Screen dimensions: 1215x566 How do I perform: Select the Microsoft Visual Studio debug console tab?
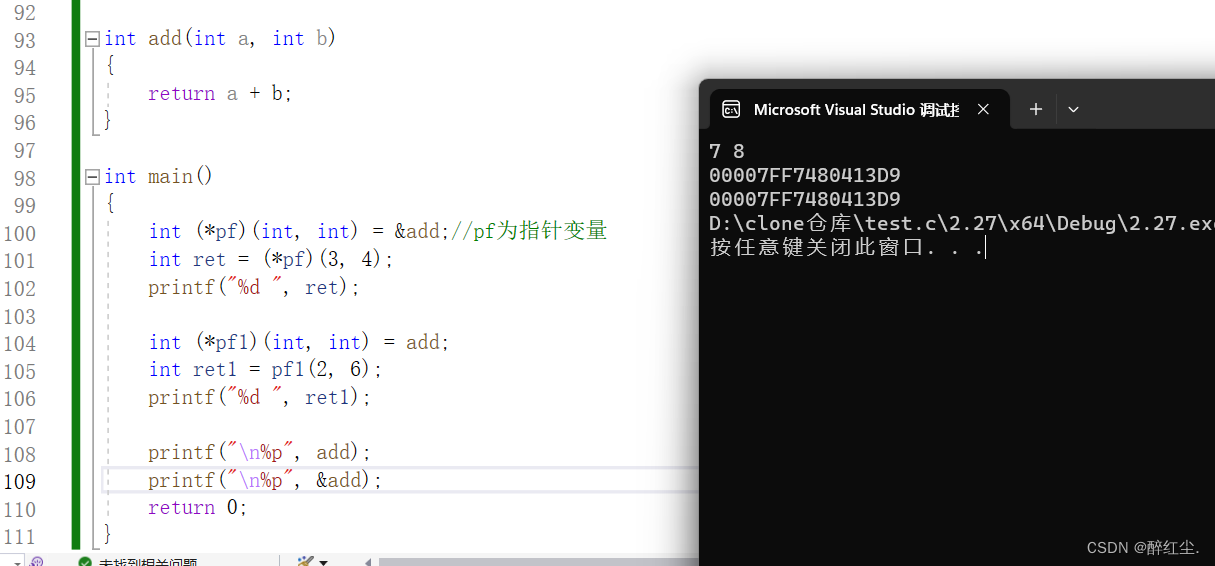click(859, 109)
